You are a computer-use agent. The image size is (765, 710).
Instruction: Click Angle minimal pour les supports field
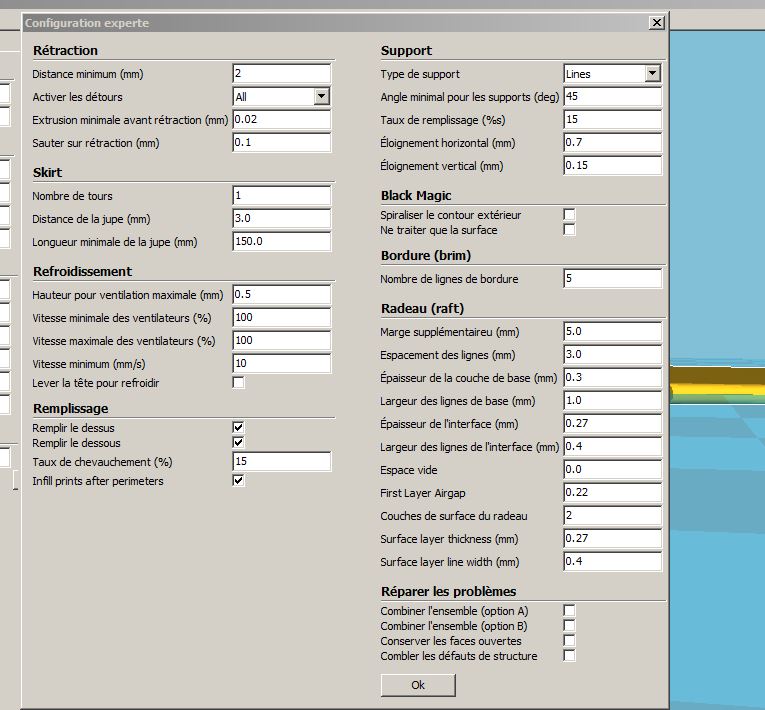(612, 97)
